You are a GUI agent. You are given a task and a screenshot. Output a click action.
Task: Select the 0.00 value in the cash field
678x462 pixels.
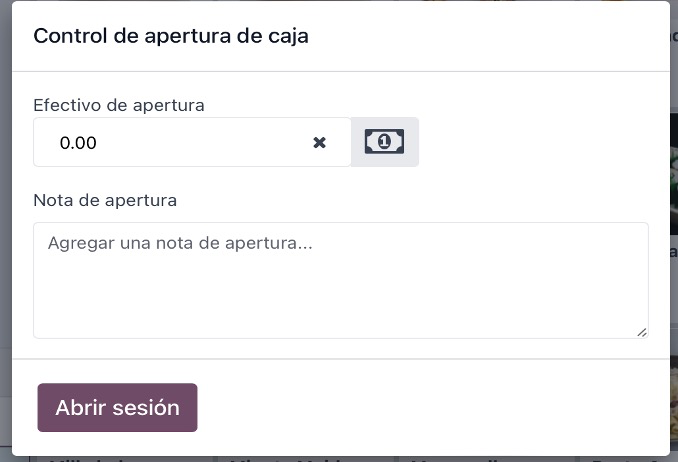coord(78,143)
